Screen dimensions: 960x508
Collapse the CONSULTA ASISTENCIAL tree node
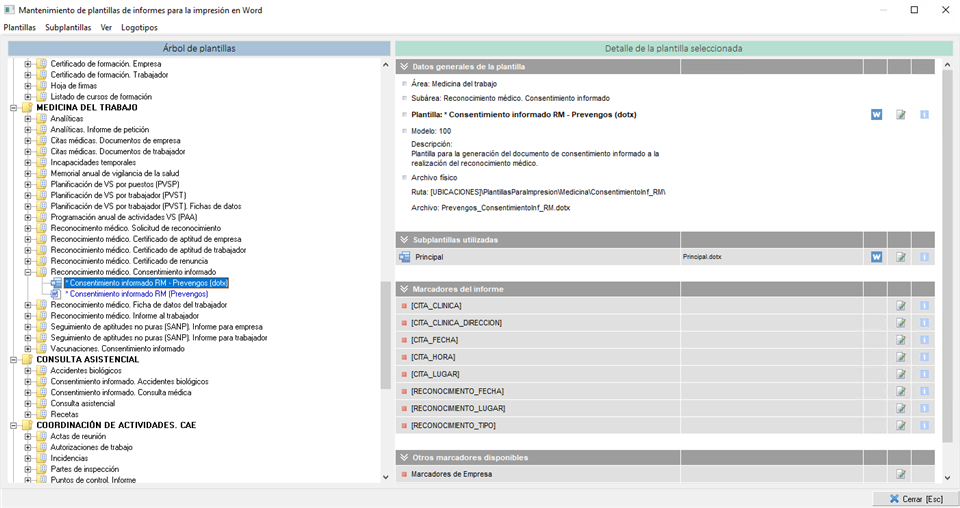click(13, 360)
